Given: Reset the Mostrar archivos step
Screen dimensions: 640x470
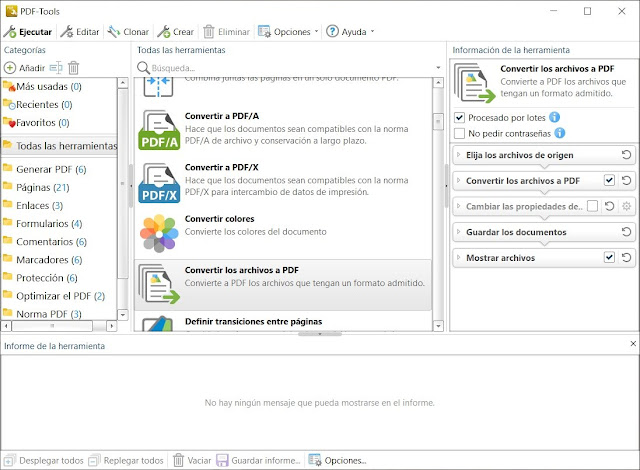Looking at the screenshot, I should [x=627, y=257].
